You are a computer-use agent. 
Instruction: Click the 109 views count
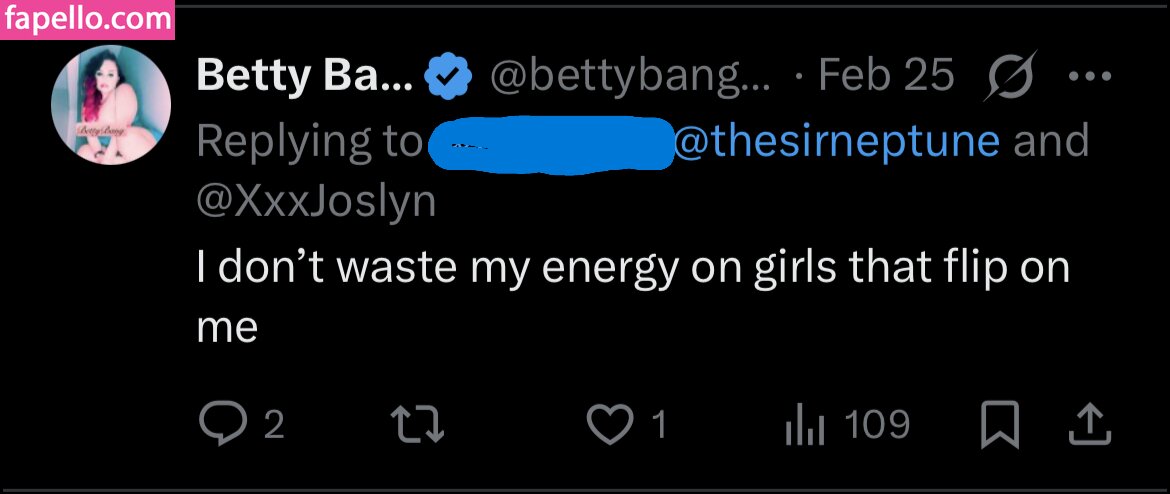877,426
